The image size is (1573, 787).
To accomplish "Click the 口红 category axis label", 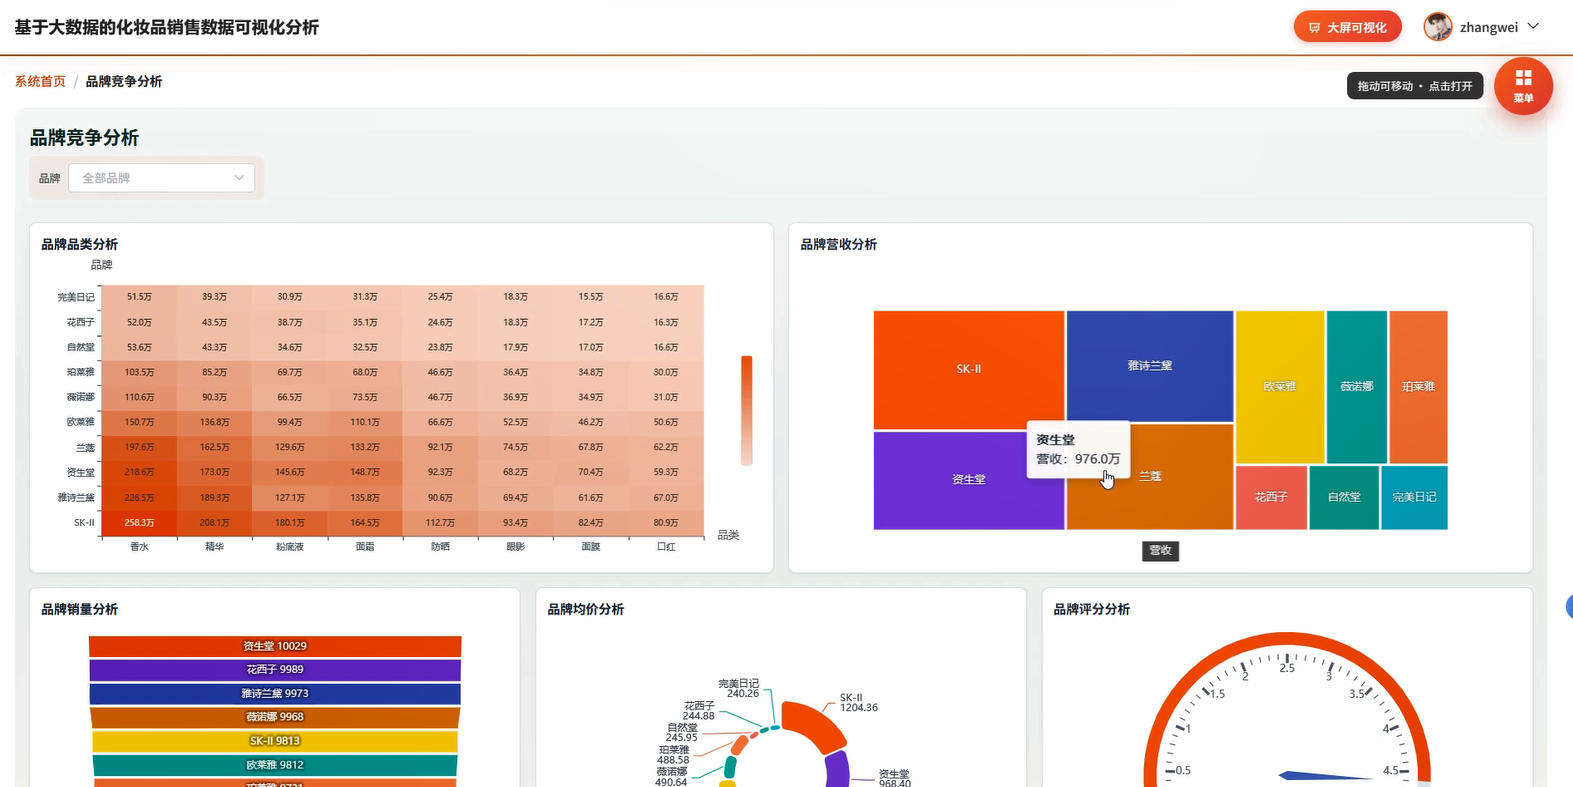I will click(666, 547).
